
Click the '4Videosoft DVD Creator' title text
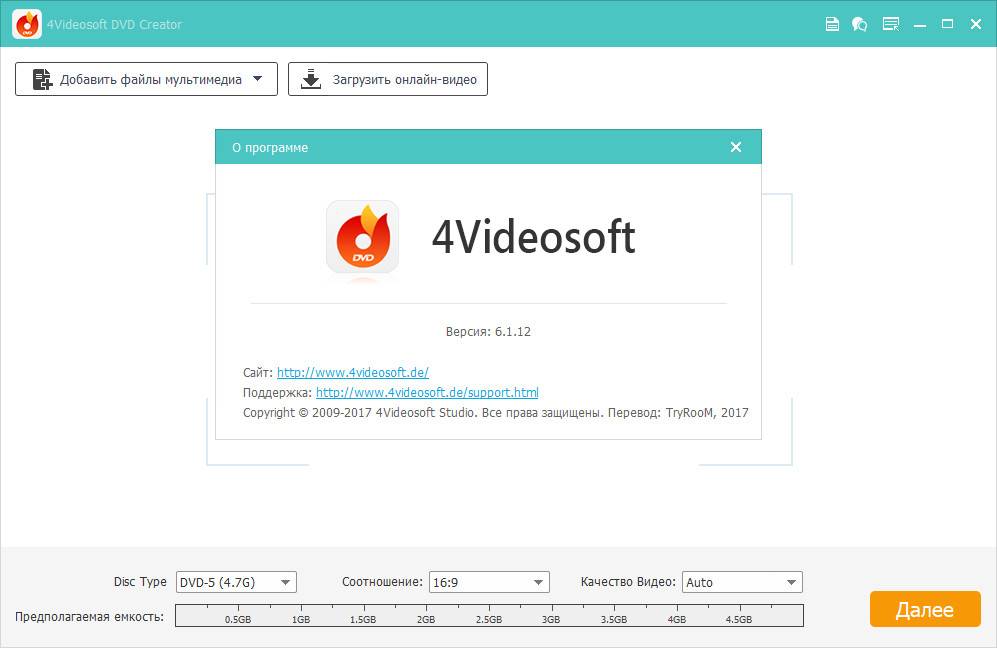pyautogui.click(x=114, y=24)
